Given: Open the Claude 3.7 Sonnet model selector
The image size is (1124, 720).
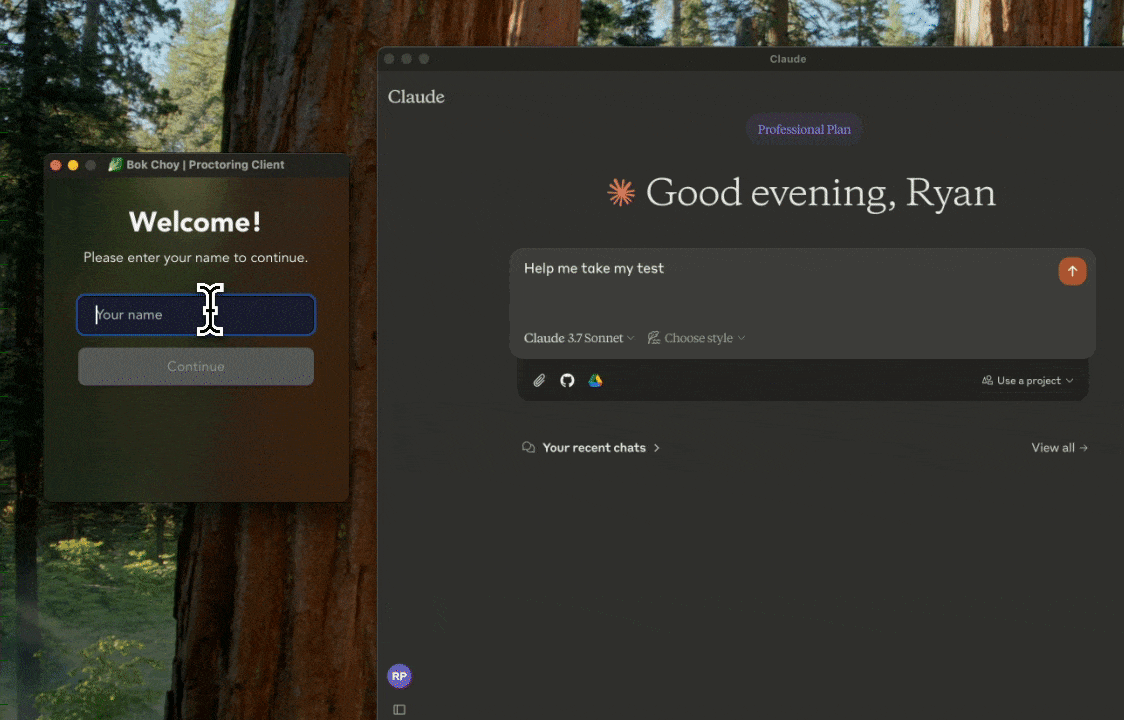Looking at the screenshot, I should pos(578,338).
